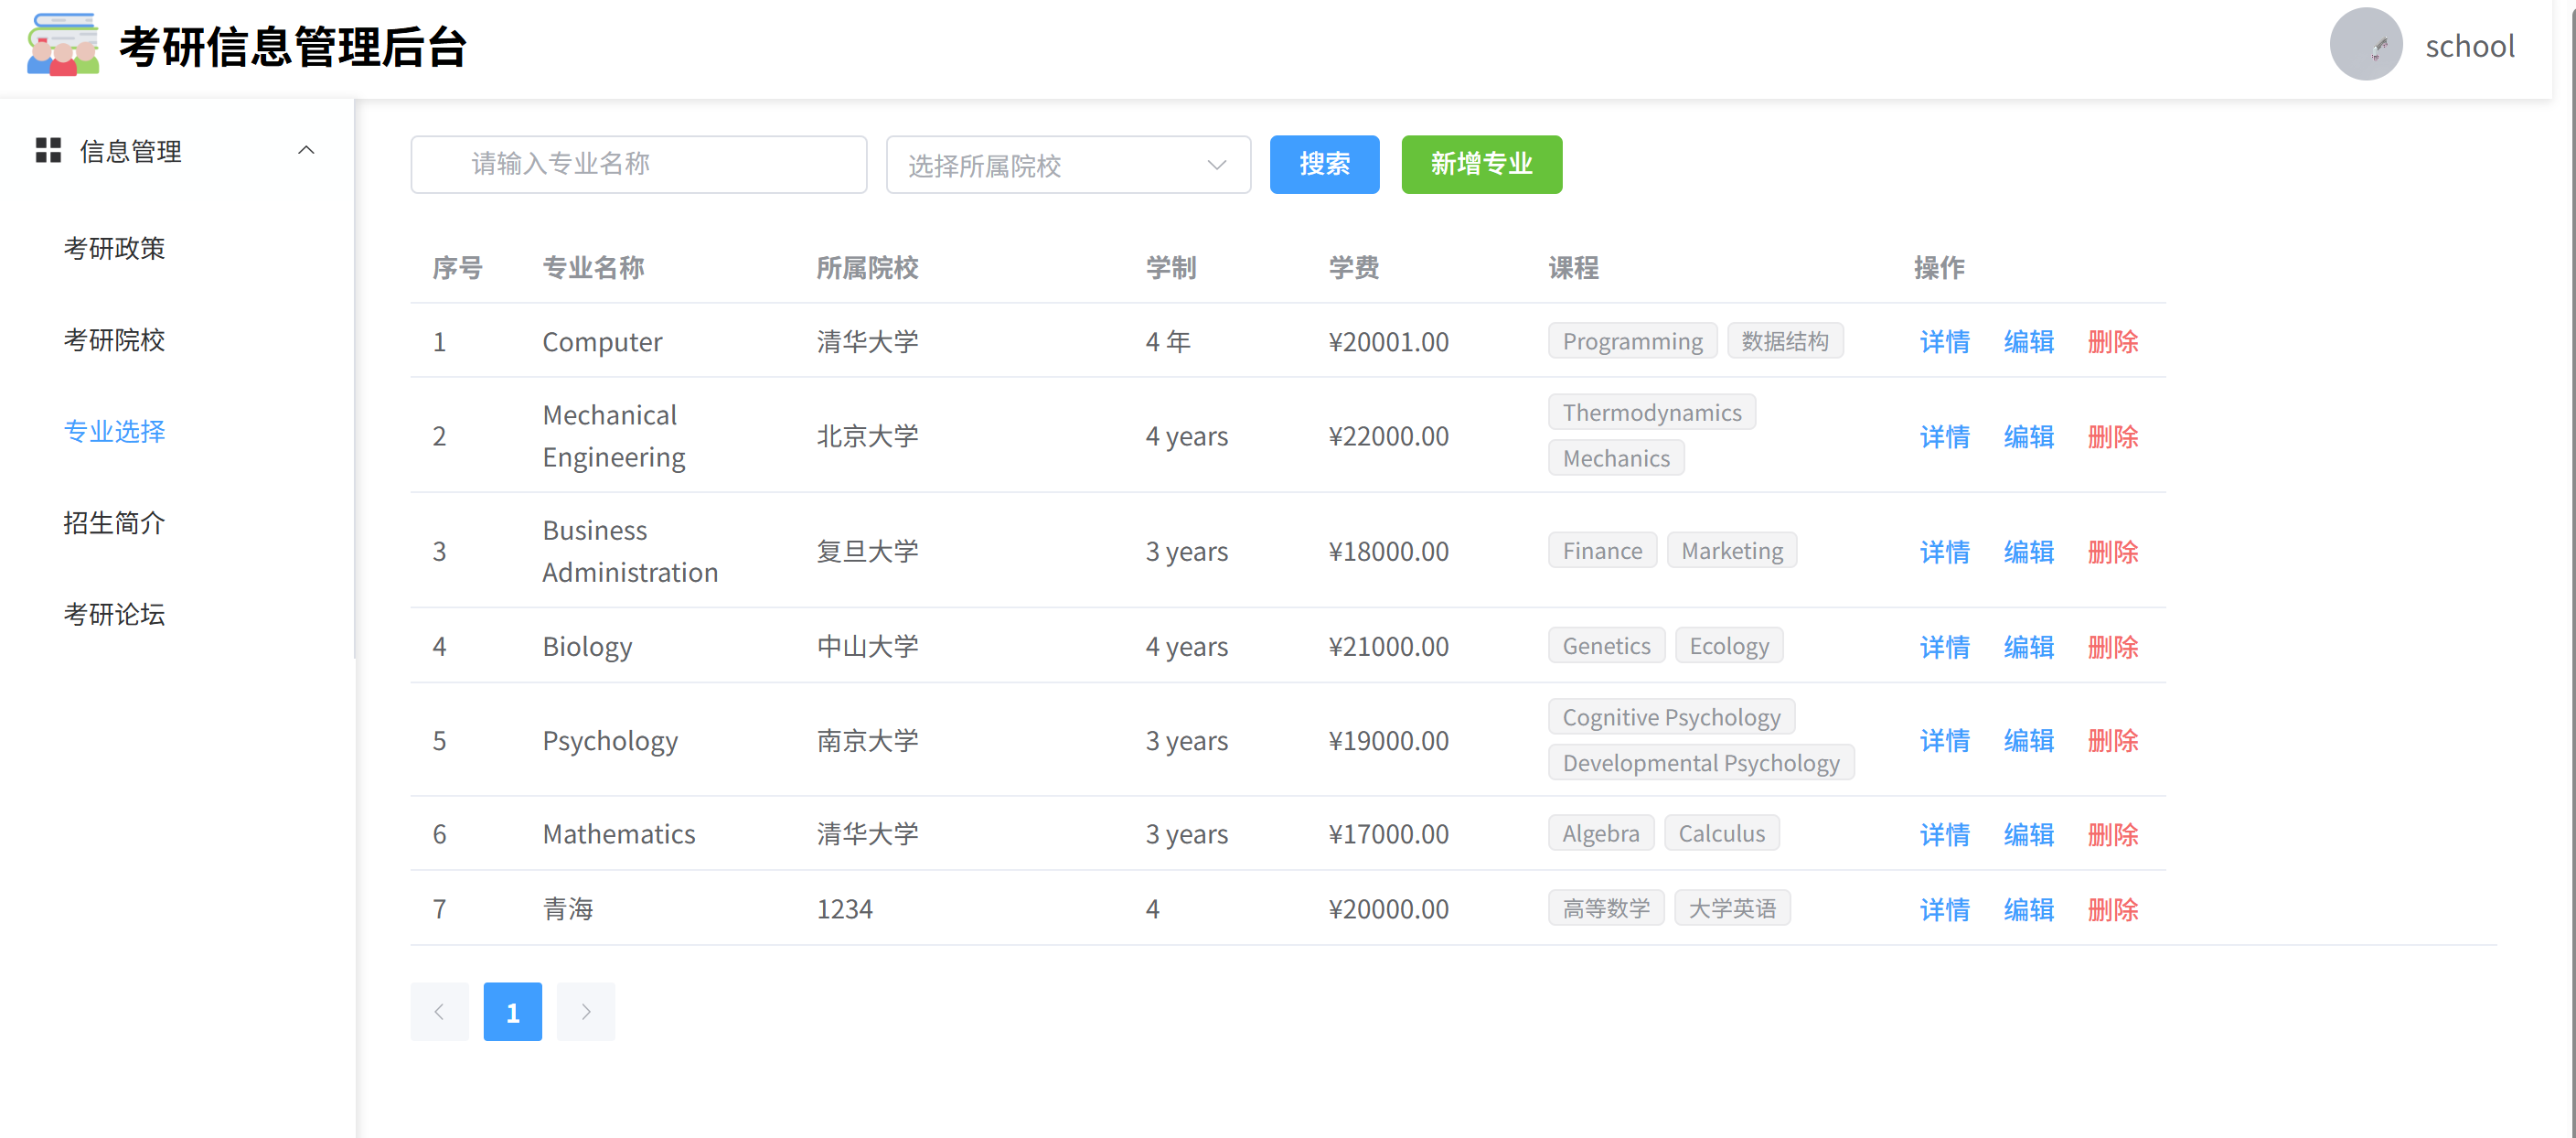Image resolution: width=2576 pixels, height=1138 pixels.
Task: Open 考研政策 in sidebar
Action: 114,248
